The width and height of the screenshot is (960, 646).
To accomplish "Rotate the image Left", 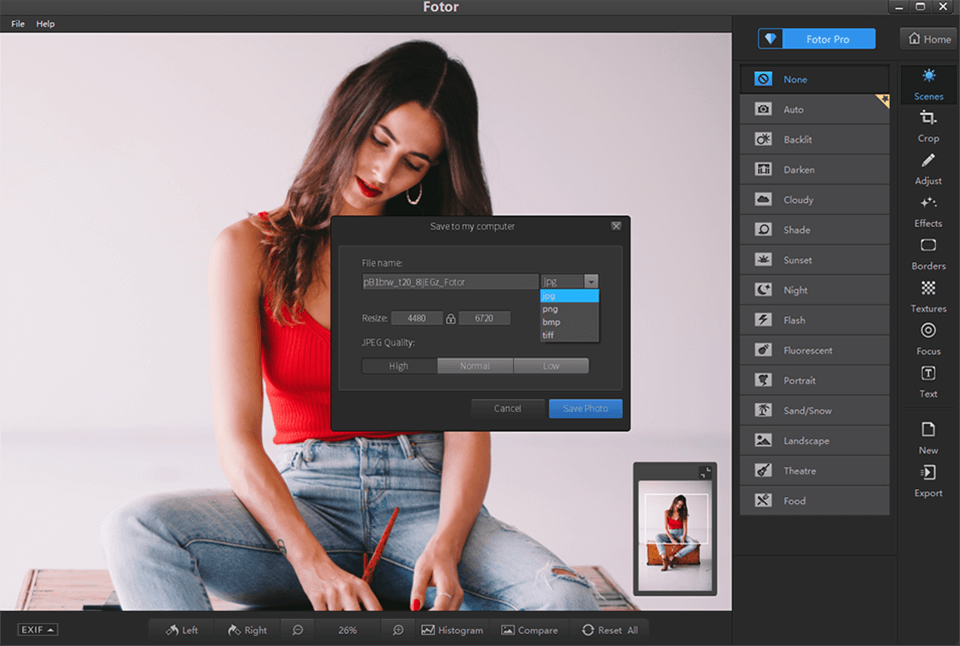I will tap(181, 630).
